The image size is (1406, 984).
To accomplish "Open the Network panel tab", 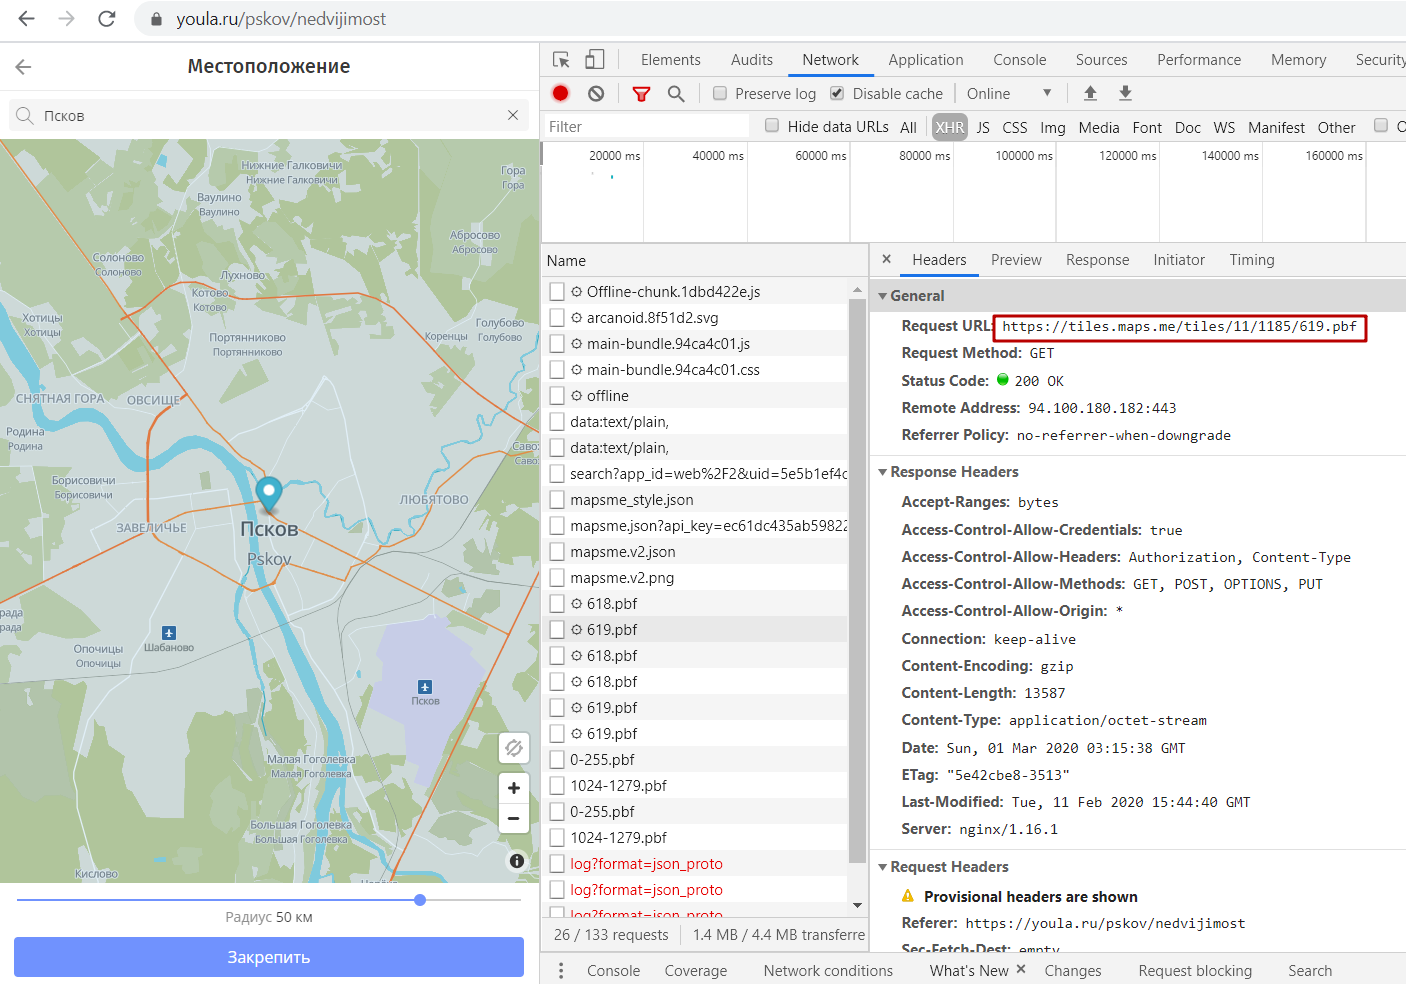I will pos(830,60).
